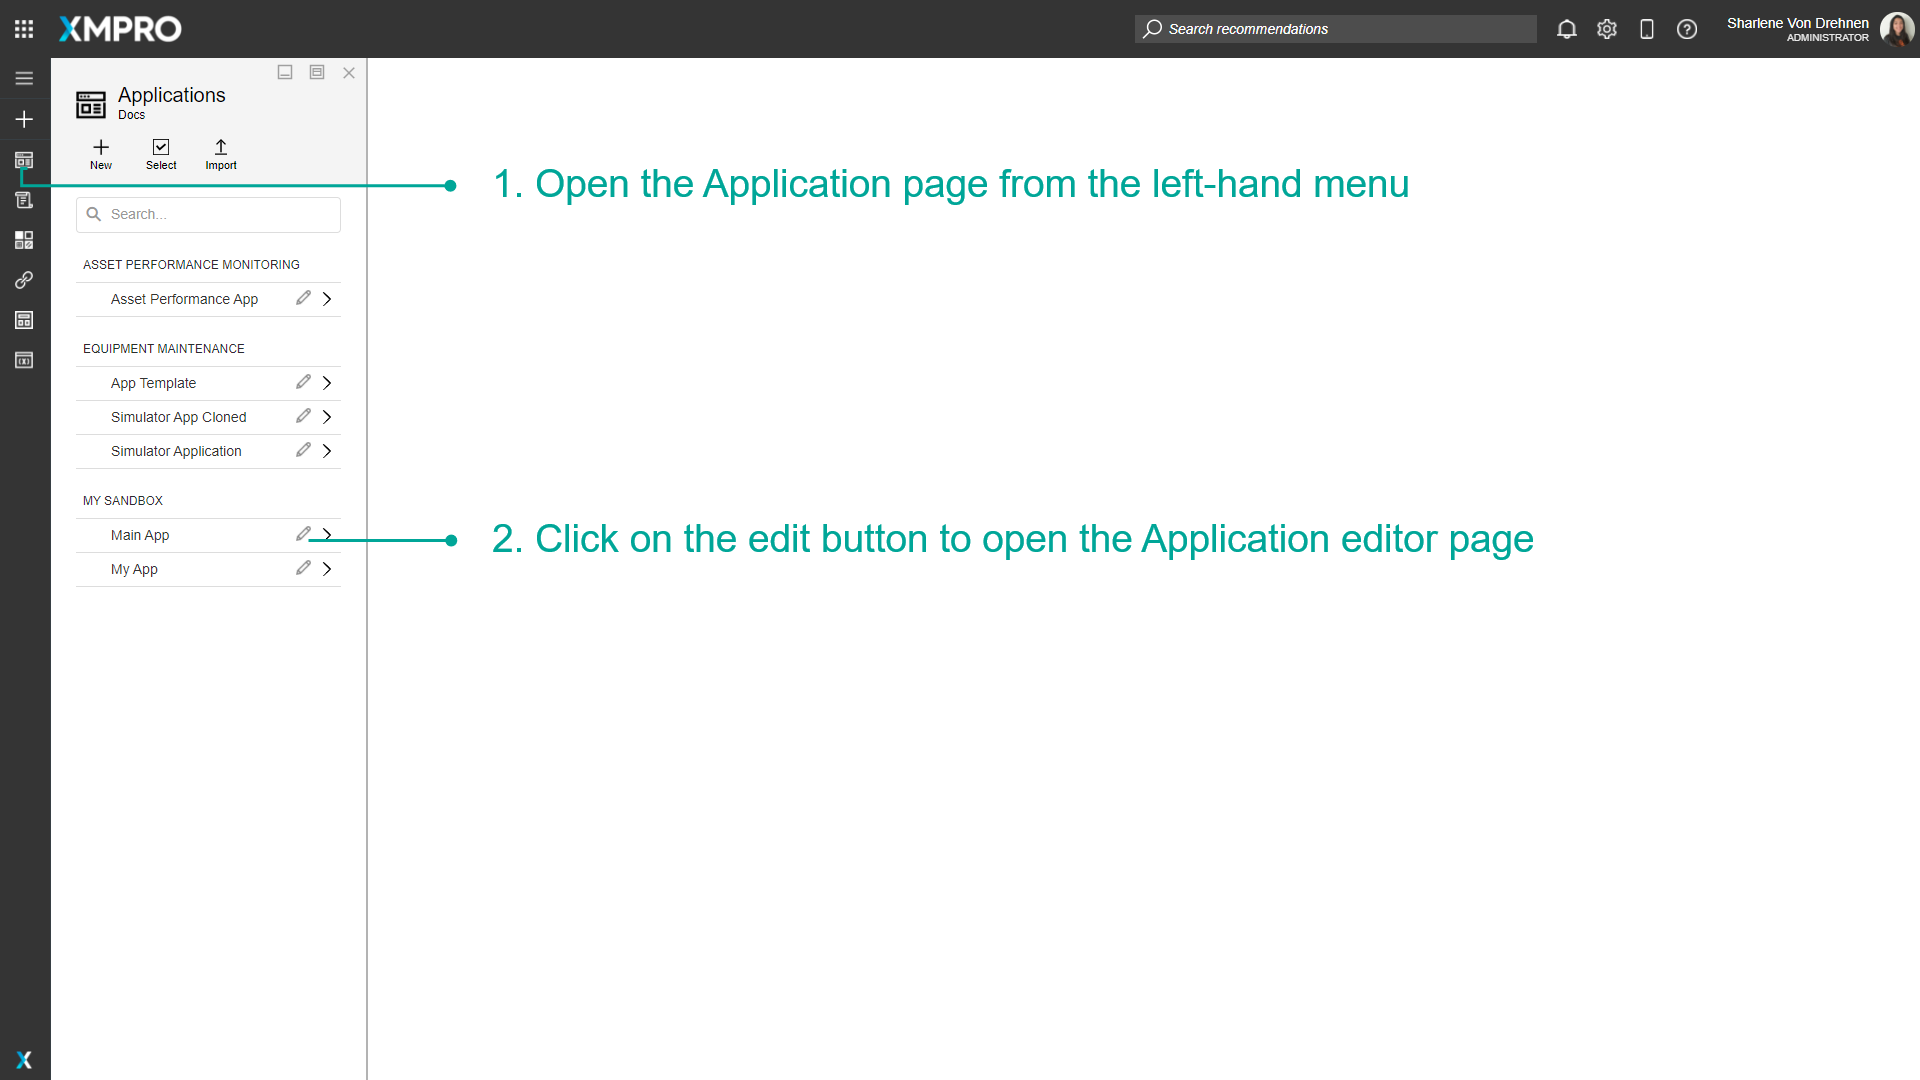Click New to create an application
1920x1080 pixels.
[x=100, y=153]
